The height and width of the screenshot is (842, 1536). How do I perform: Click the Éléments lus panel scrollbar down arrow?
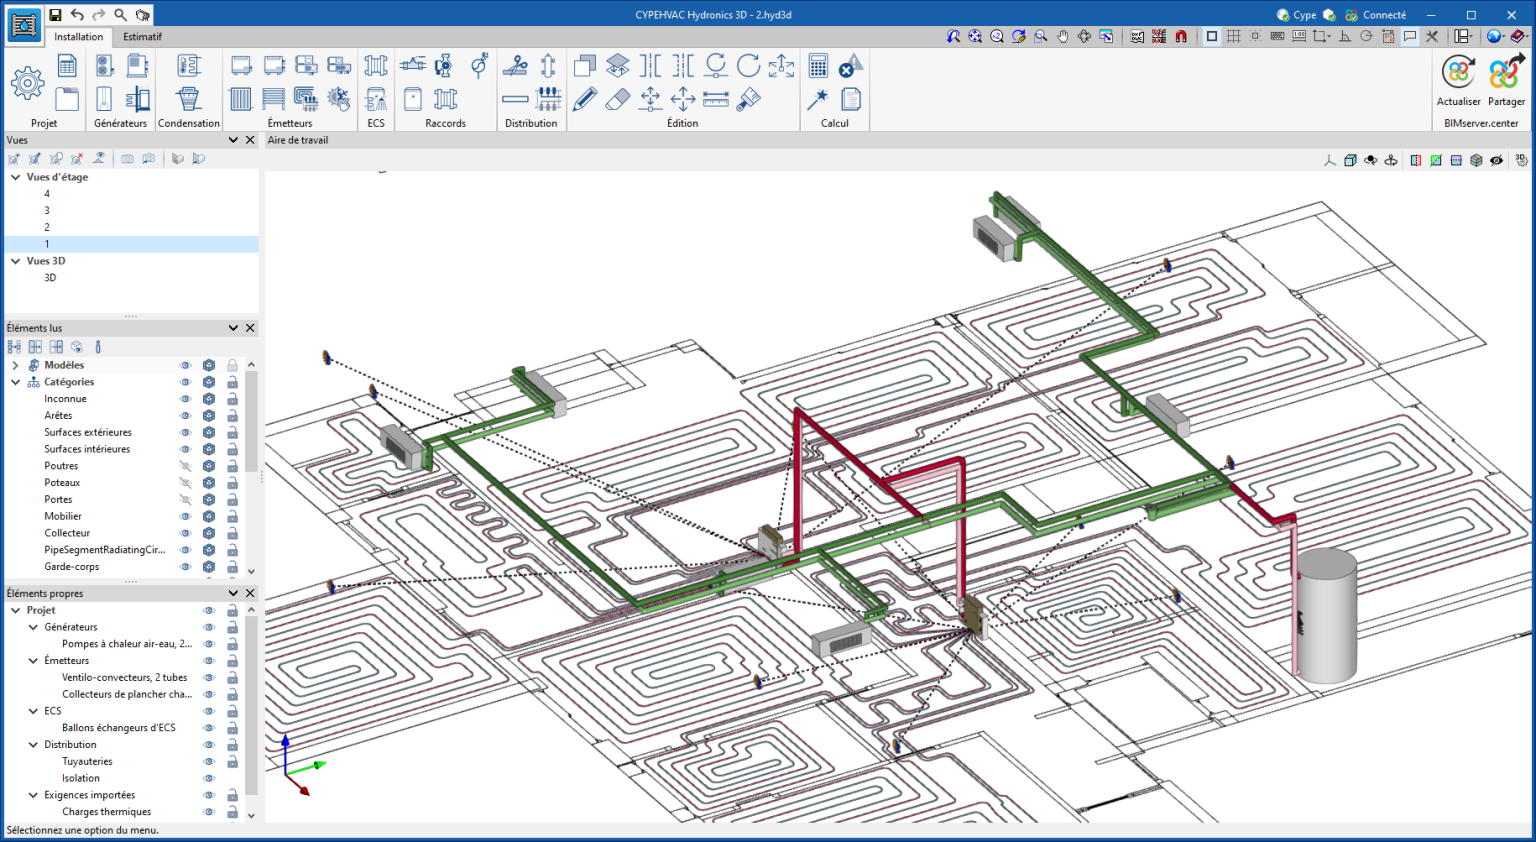pyautogui.click(x=251, y=571)
